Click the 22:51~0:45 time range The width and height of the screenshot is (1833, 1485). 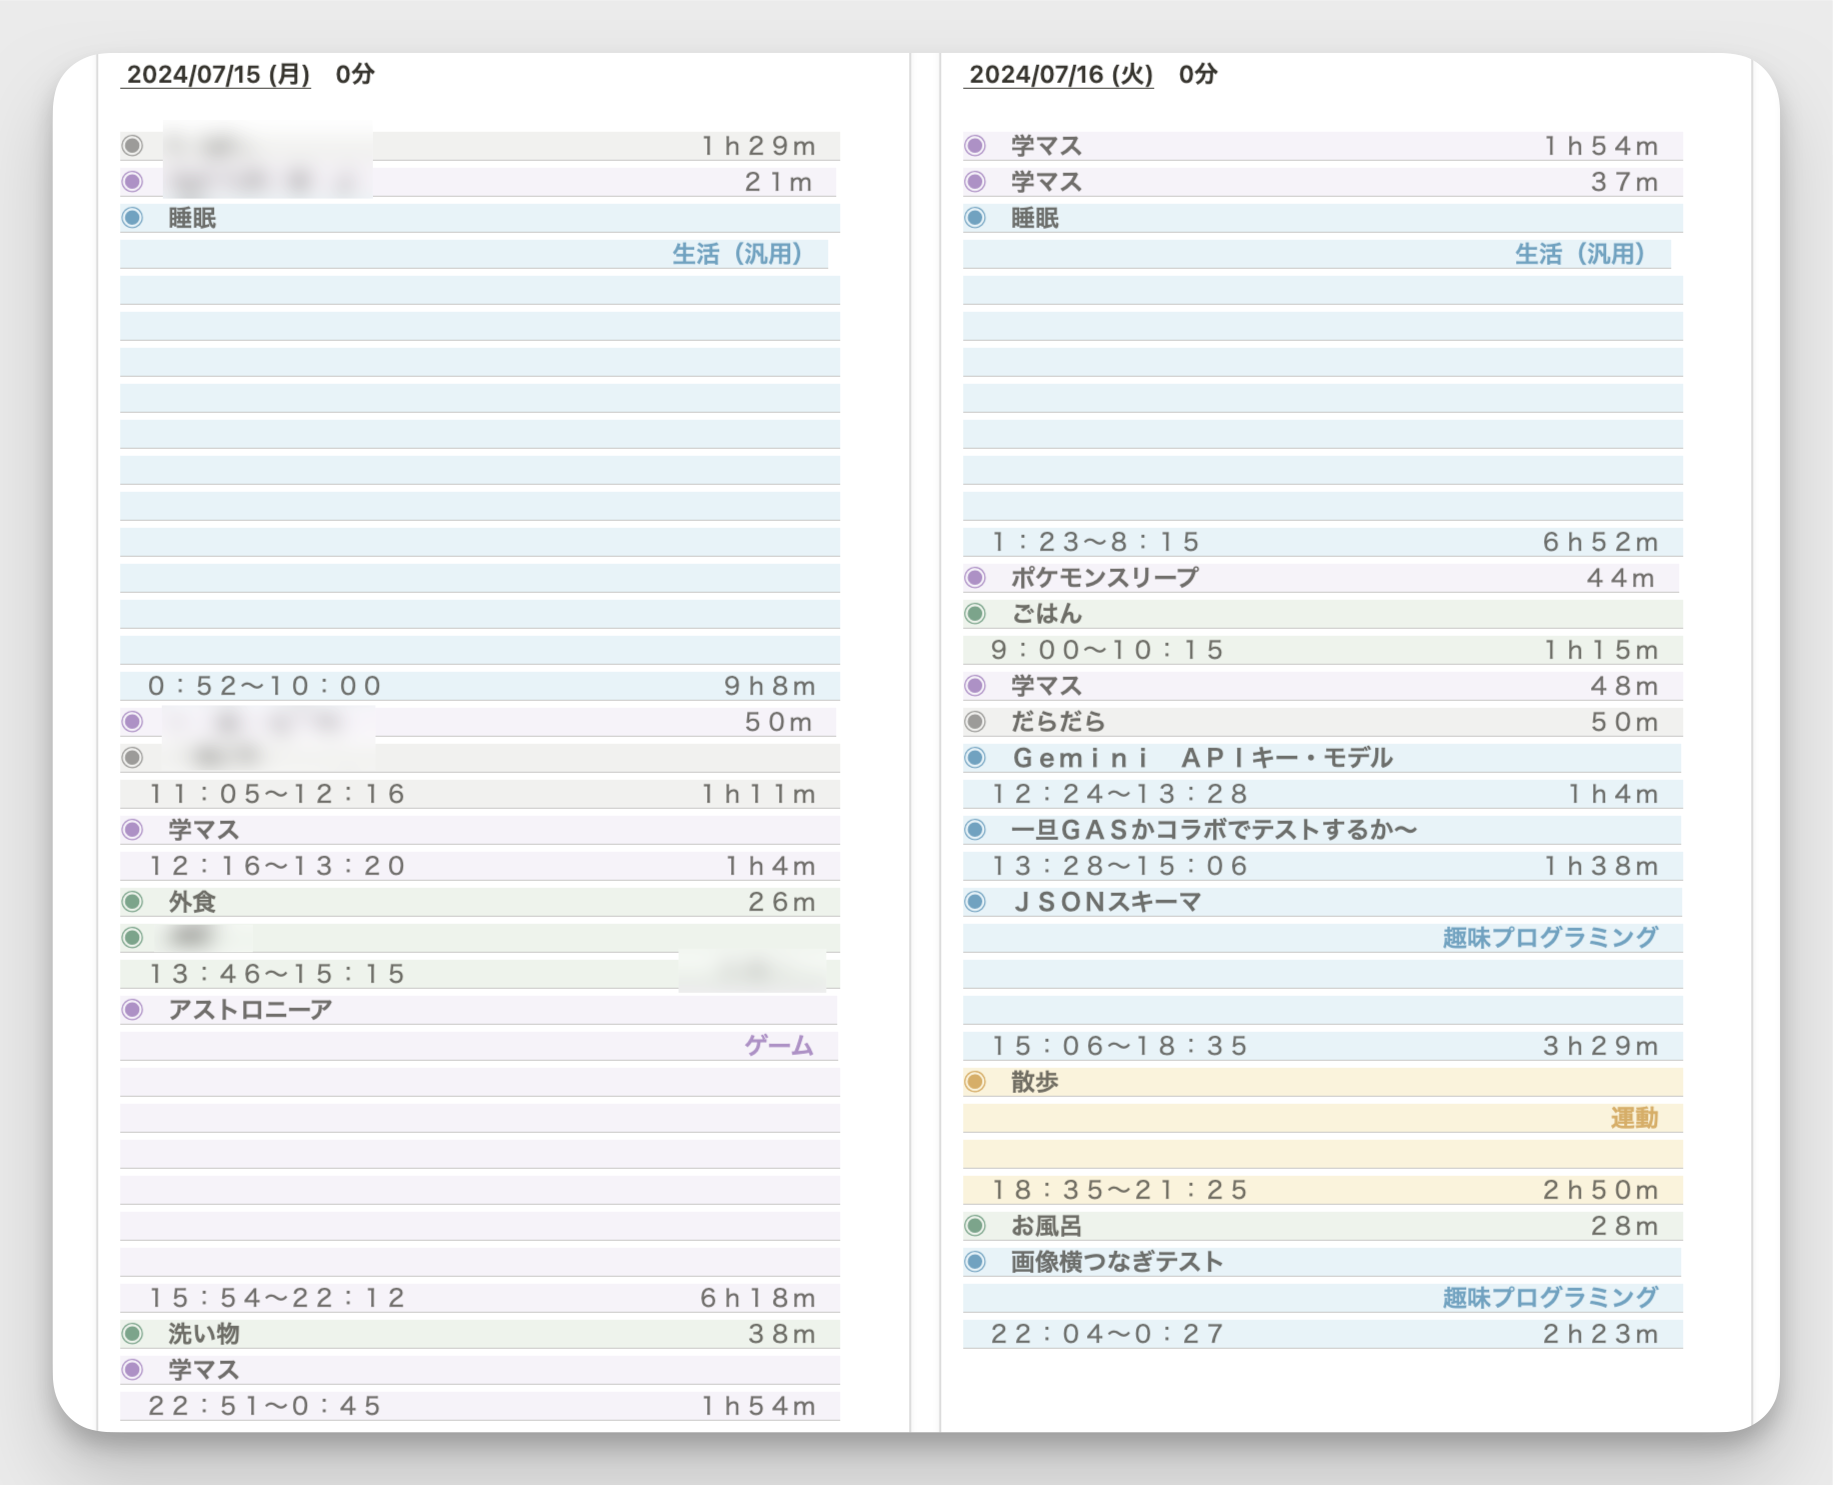265,1406
